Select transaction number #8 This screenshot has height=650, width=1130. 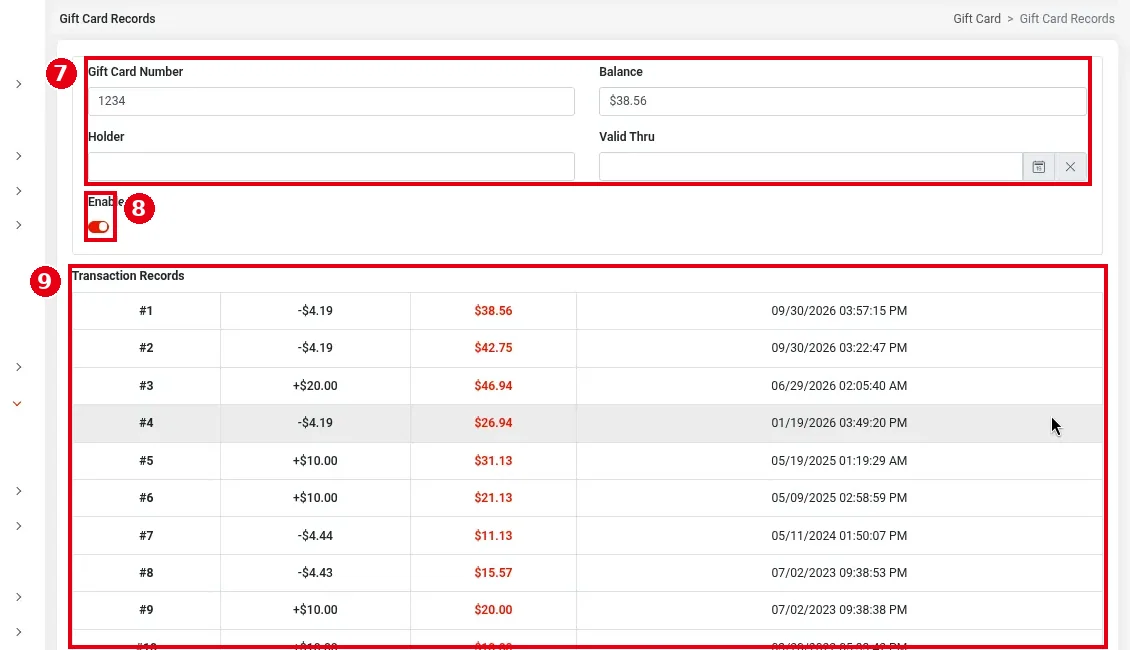point(146,572)
